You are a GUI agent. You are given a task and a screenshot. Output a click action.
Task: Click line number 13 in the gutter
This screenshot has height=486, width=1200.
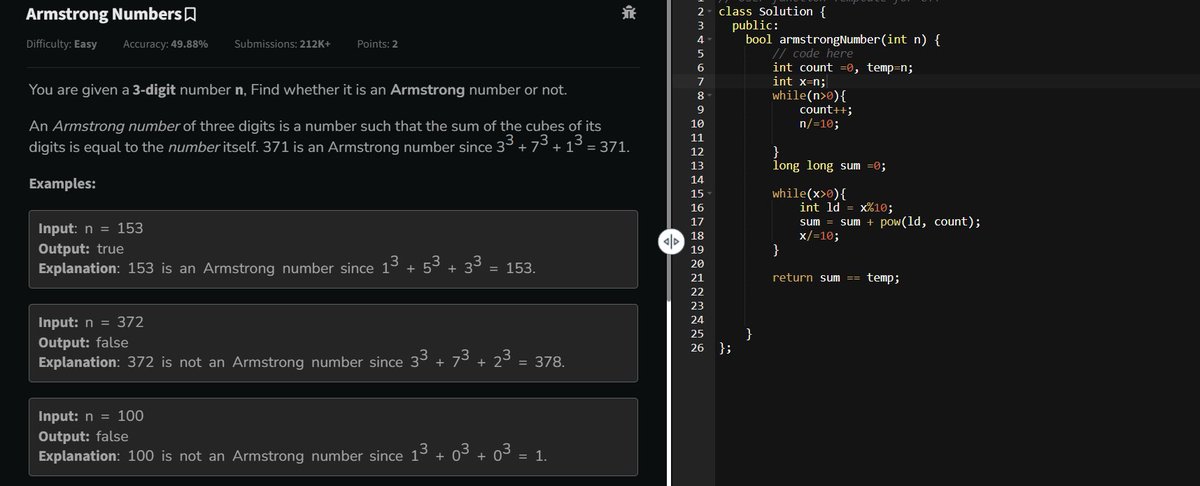[698, 165]
